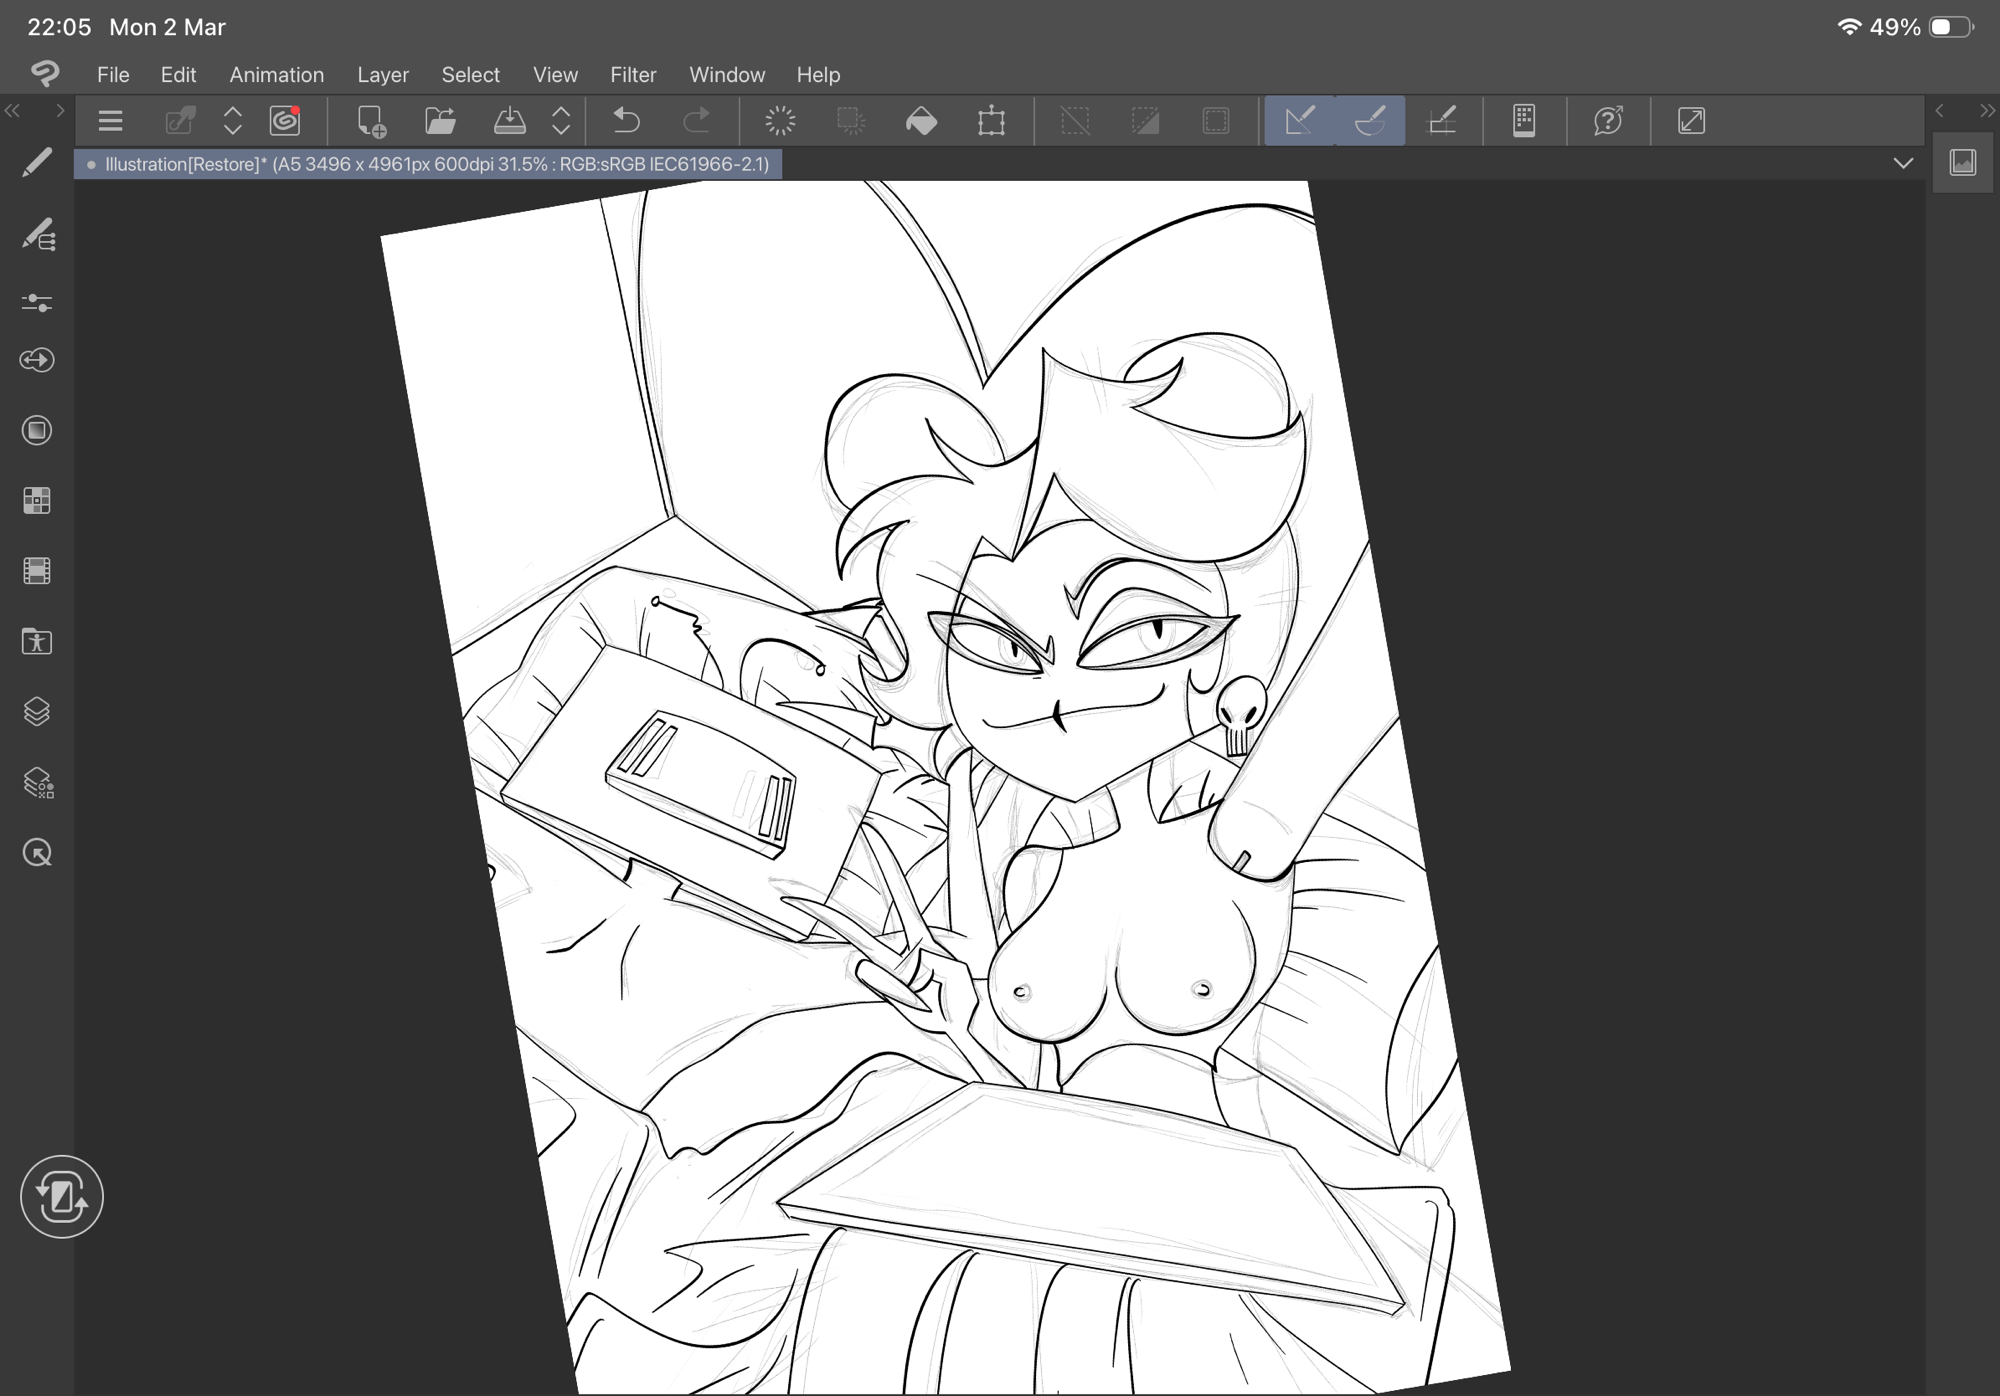The height and width of the screenshot is (1396, 2000).
Task: Open the Clip Studio spiral icon
Action: pyautogui.click(x=285, y=121)
